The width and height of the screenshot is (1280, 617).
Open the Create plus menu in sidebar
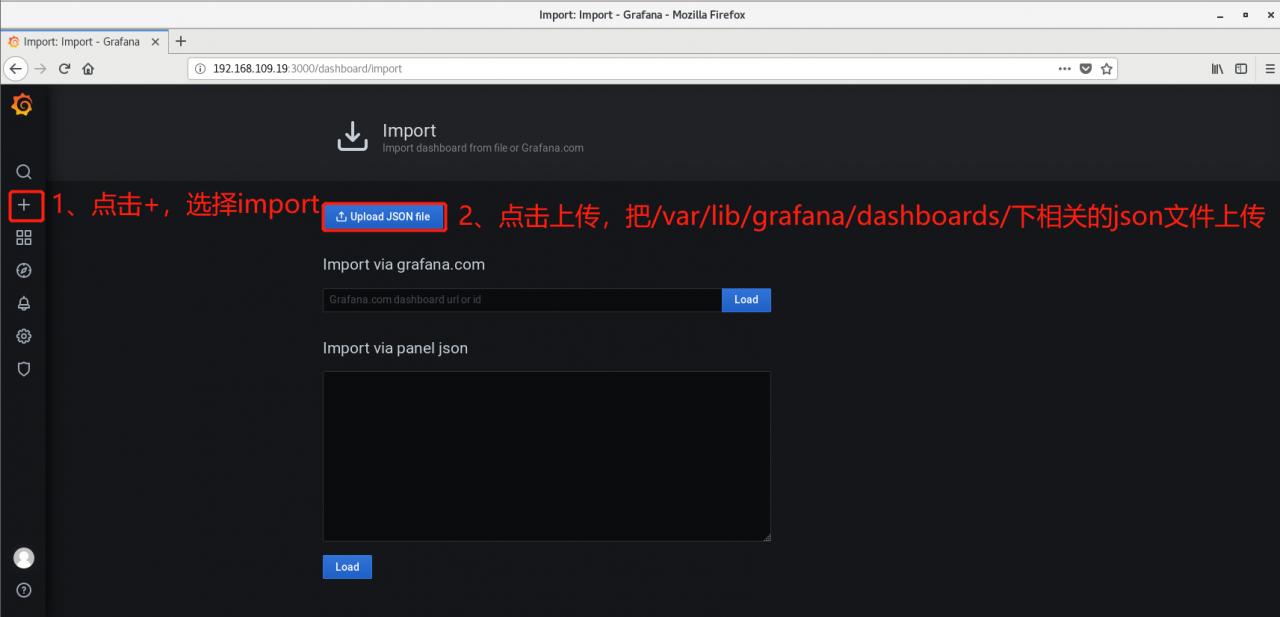(24, 205)
